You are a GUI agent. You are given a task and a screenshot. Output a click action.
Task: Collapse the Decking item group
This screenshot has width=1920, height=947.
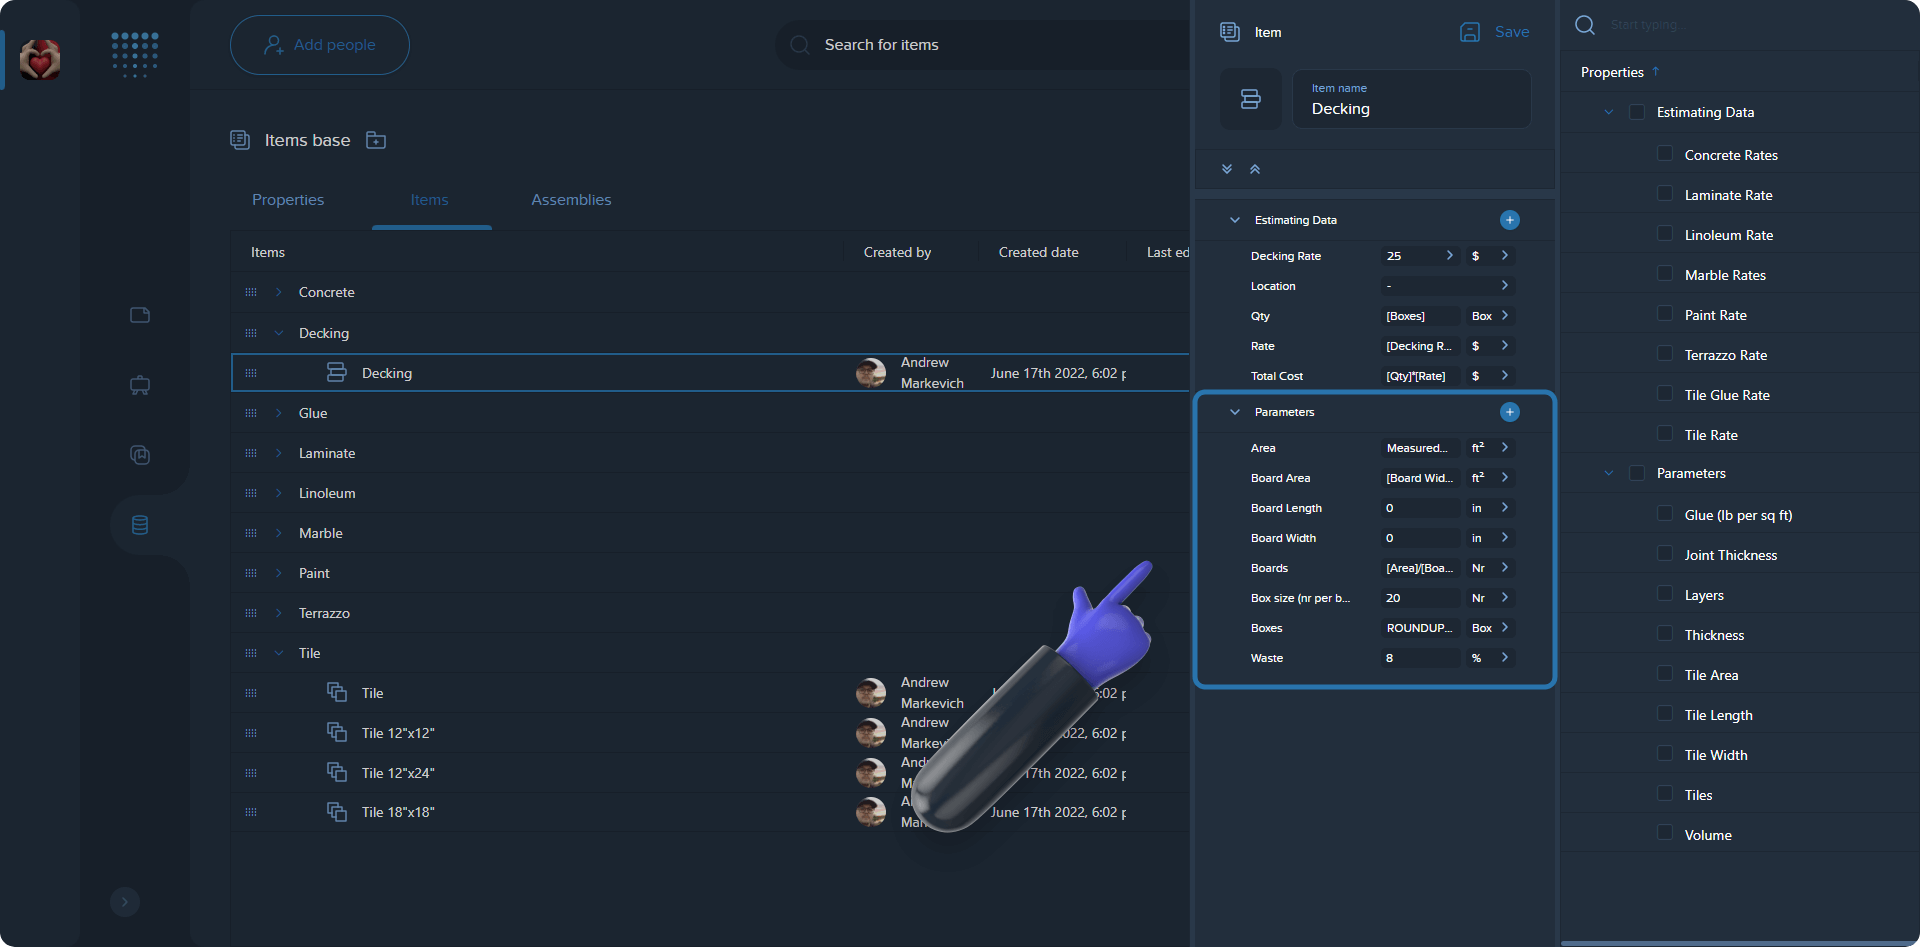pyautogui.click(x=278, y=333)
